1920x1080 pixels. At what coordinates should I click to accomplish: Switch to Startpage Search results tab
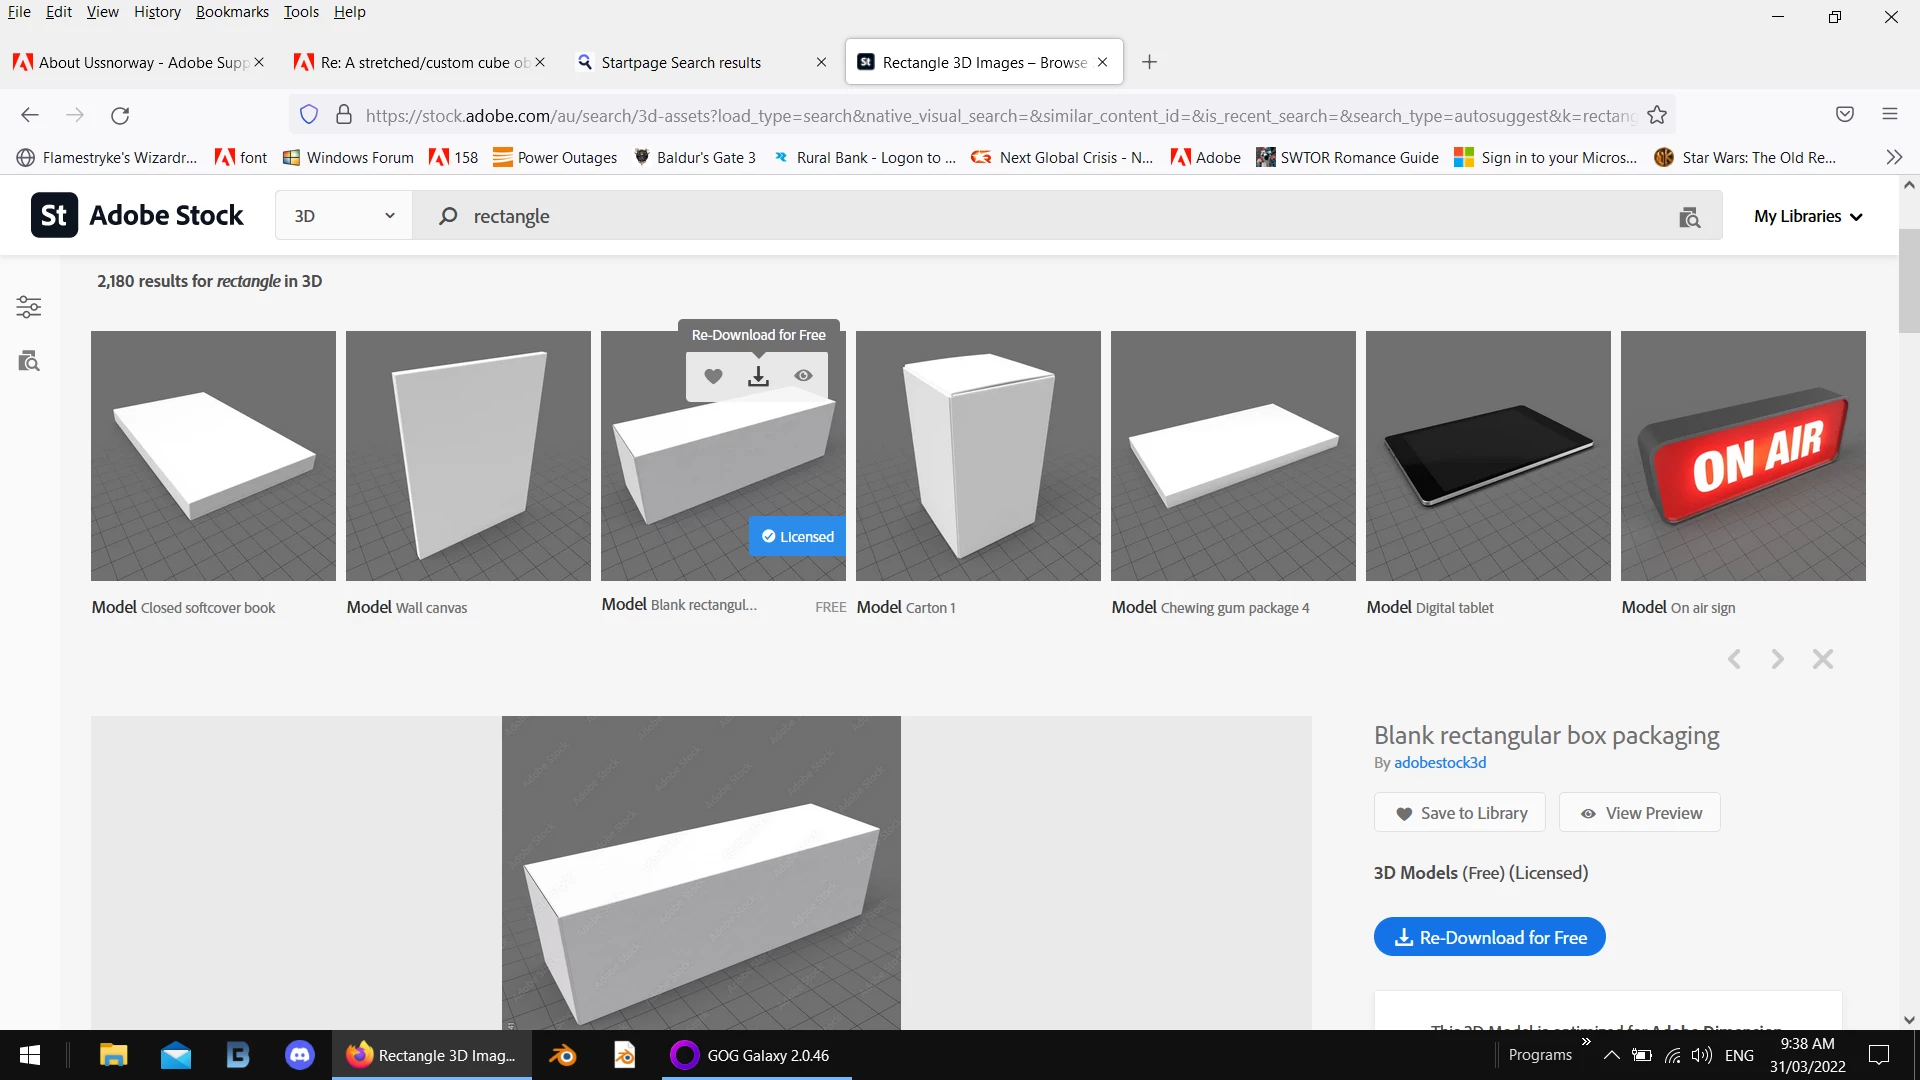680,62
